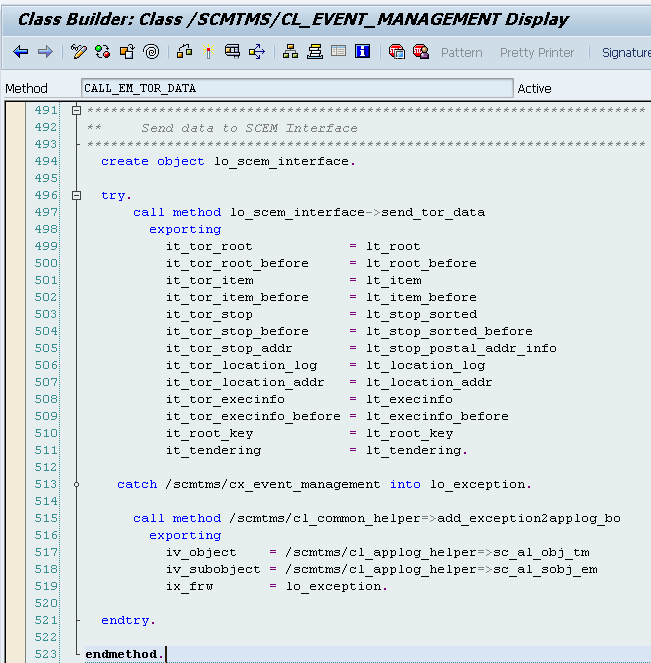Image resolution: width=651 pixels, height=663 pixels.
Task: Click 'lt_item_before' on line 502
Action: pyautogui.click(x=421, y=297)
